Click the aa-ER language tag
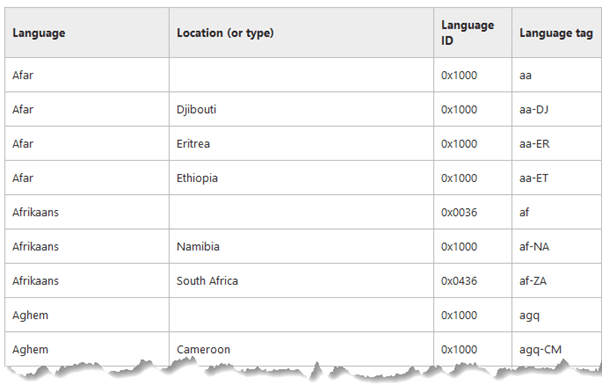 point(534,144)
